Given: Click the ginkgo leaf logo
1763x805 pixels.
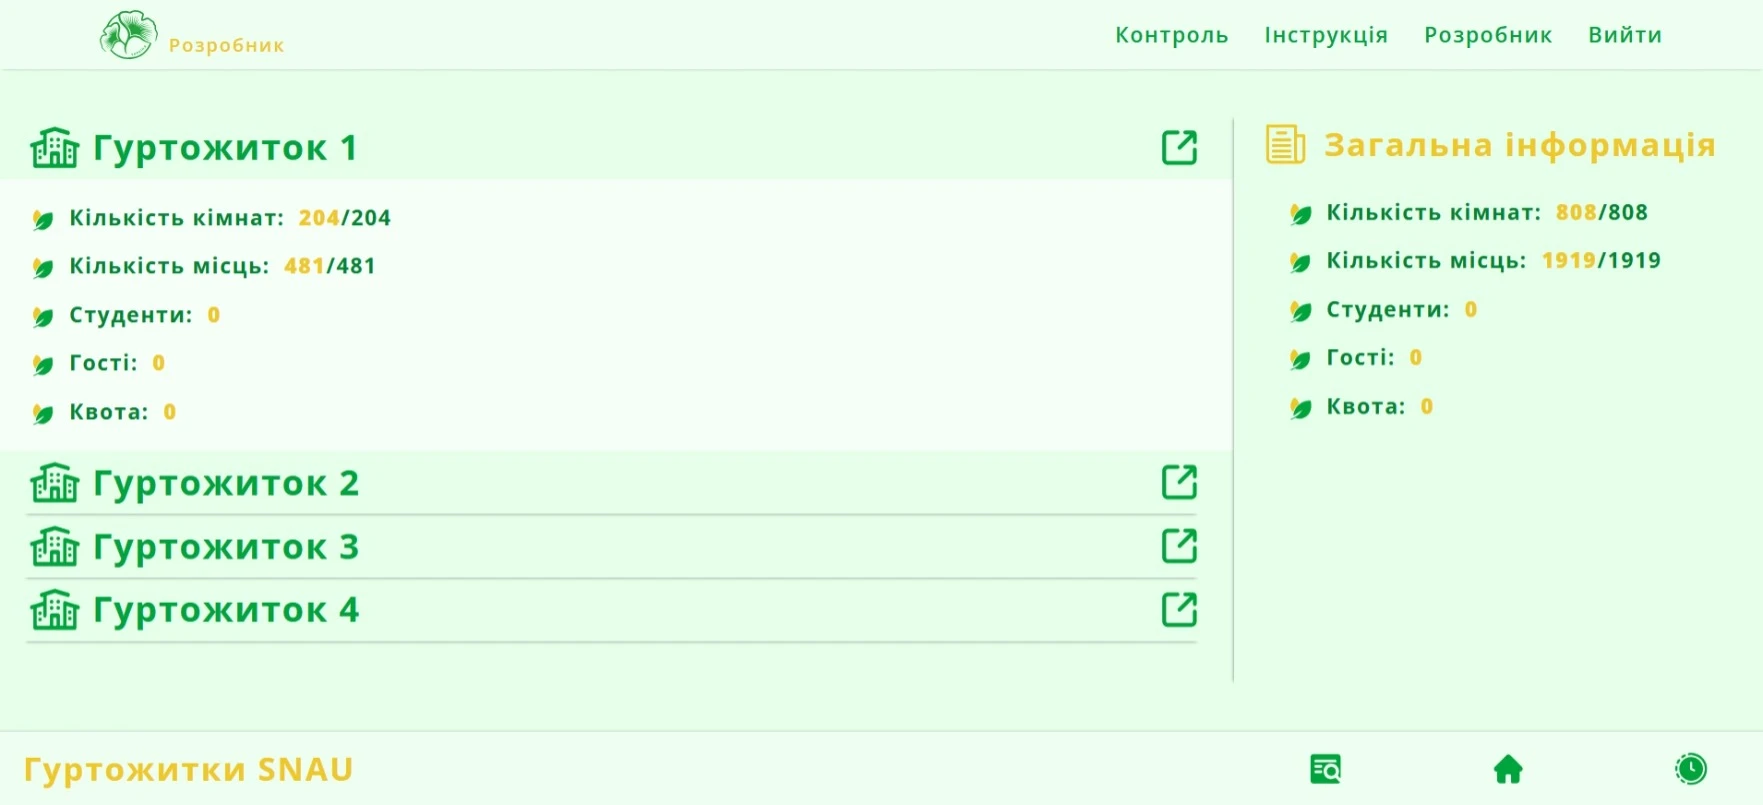Looking at the screenshot, I should 128,35.
